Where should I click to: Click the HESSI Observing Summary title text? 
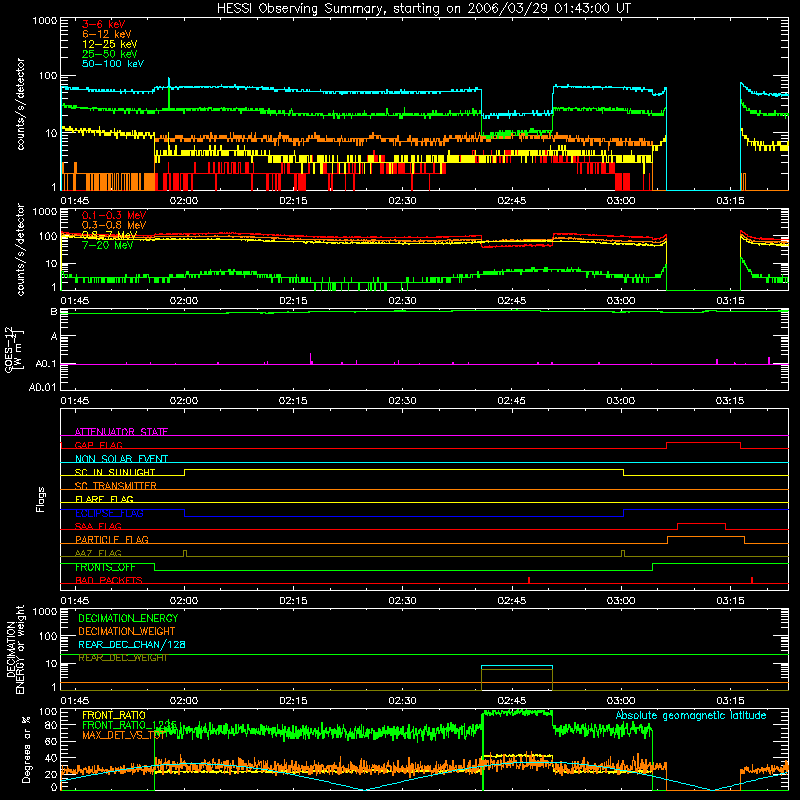(423, 9)
